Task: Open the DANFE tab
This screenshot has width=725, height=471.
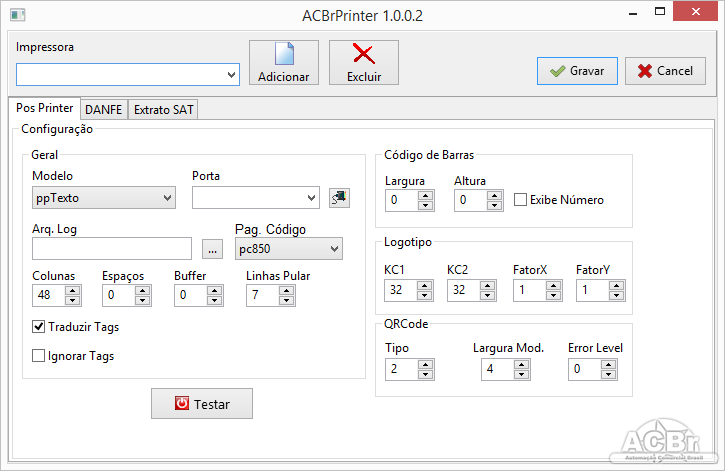Action: pos(104,110)
